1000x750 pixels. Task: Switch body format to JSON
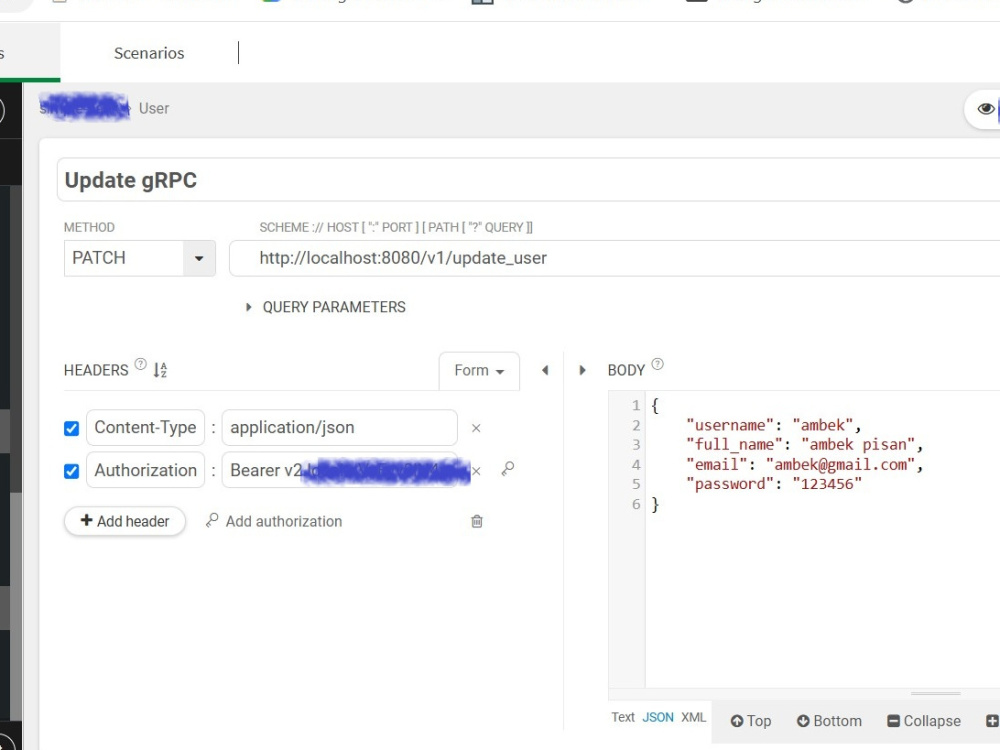(658, 717)
